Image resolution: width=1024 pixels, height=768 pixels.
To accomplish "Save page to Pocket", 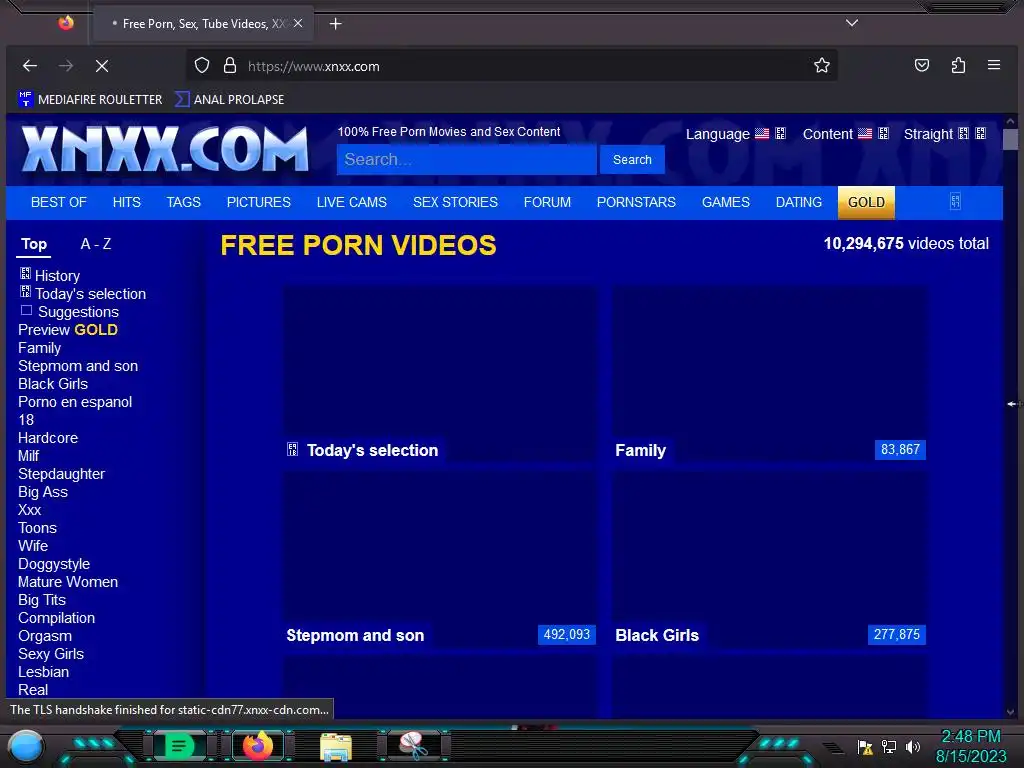I will pos(921,65).
